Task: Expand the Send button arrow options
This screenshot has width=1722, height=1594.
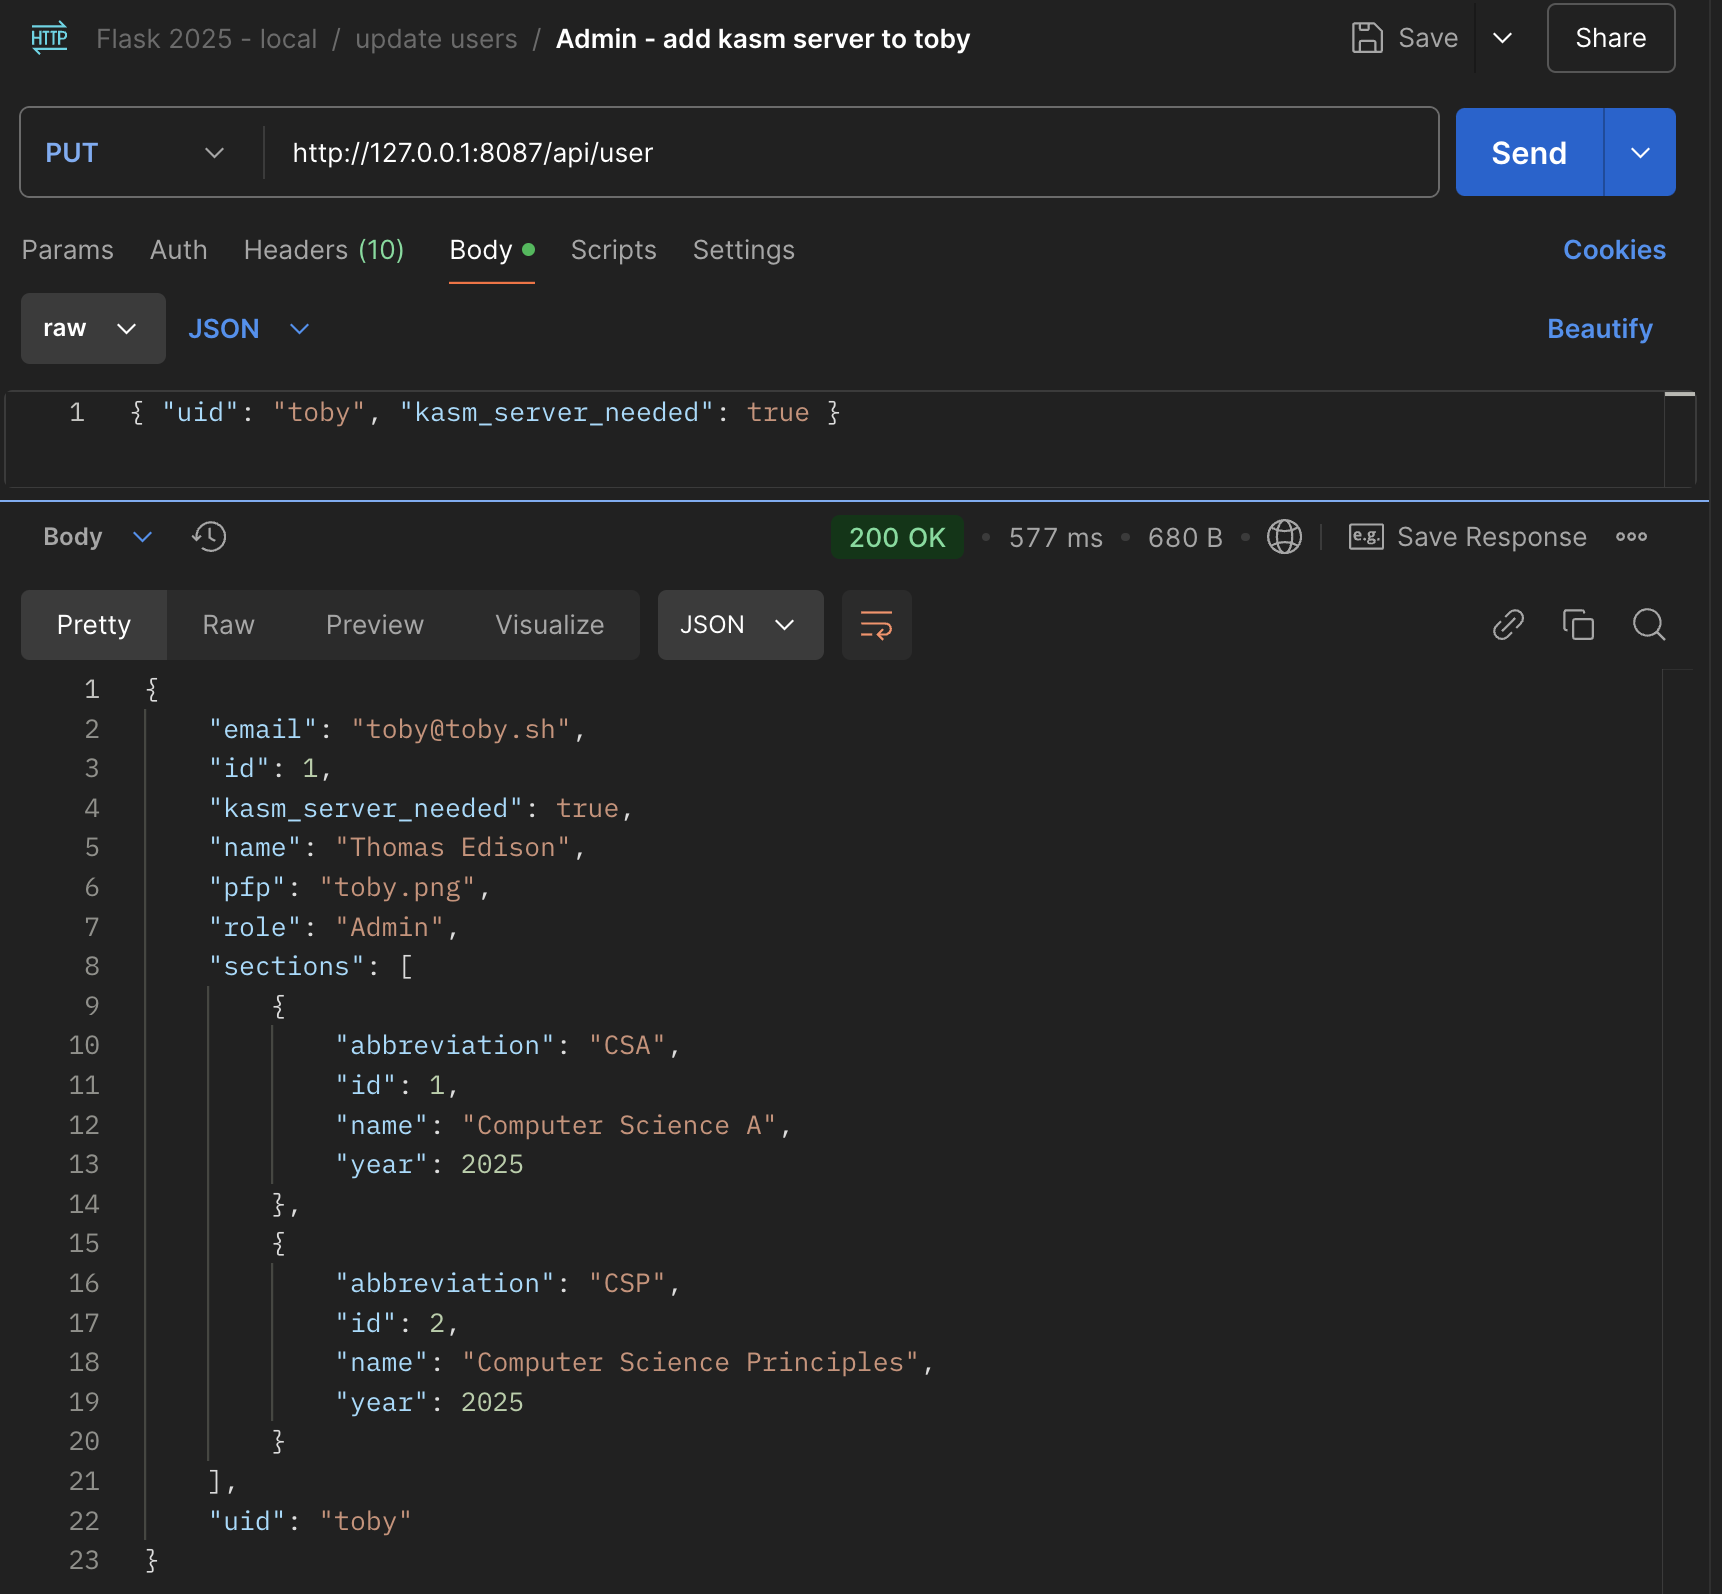Action: click(x=1640, y=153)
